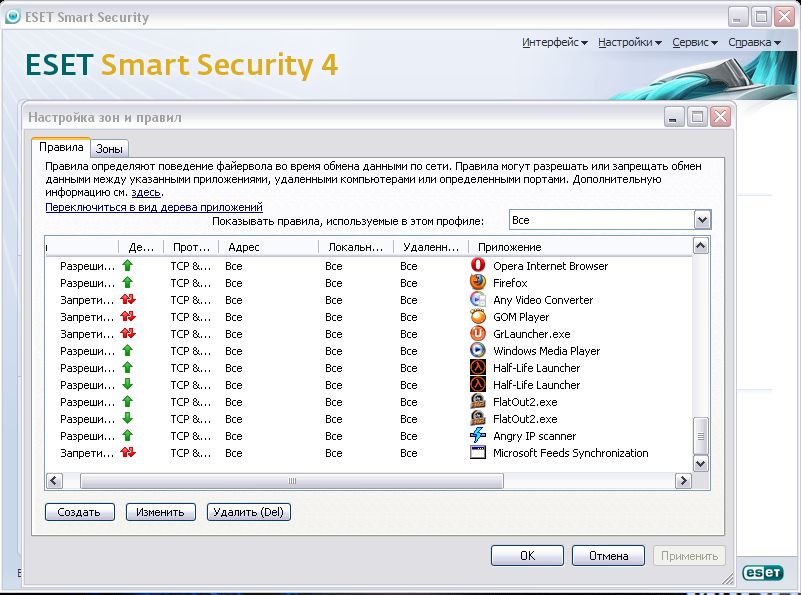This screenshot has height=595, width=801.
Task: Click the Microsoft Feeds Synchronization name text
Action: [571, 453]
